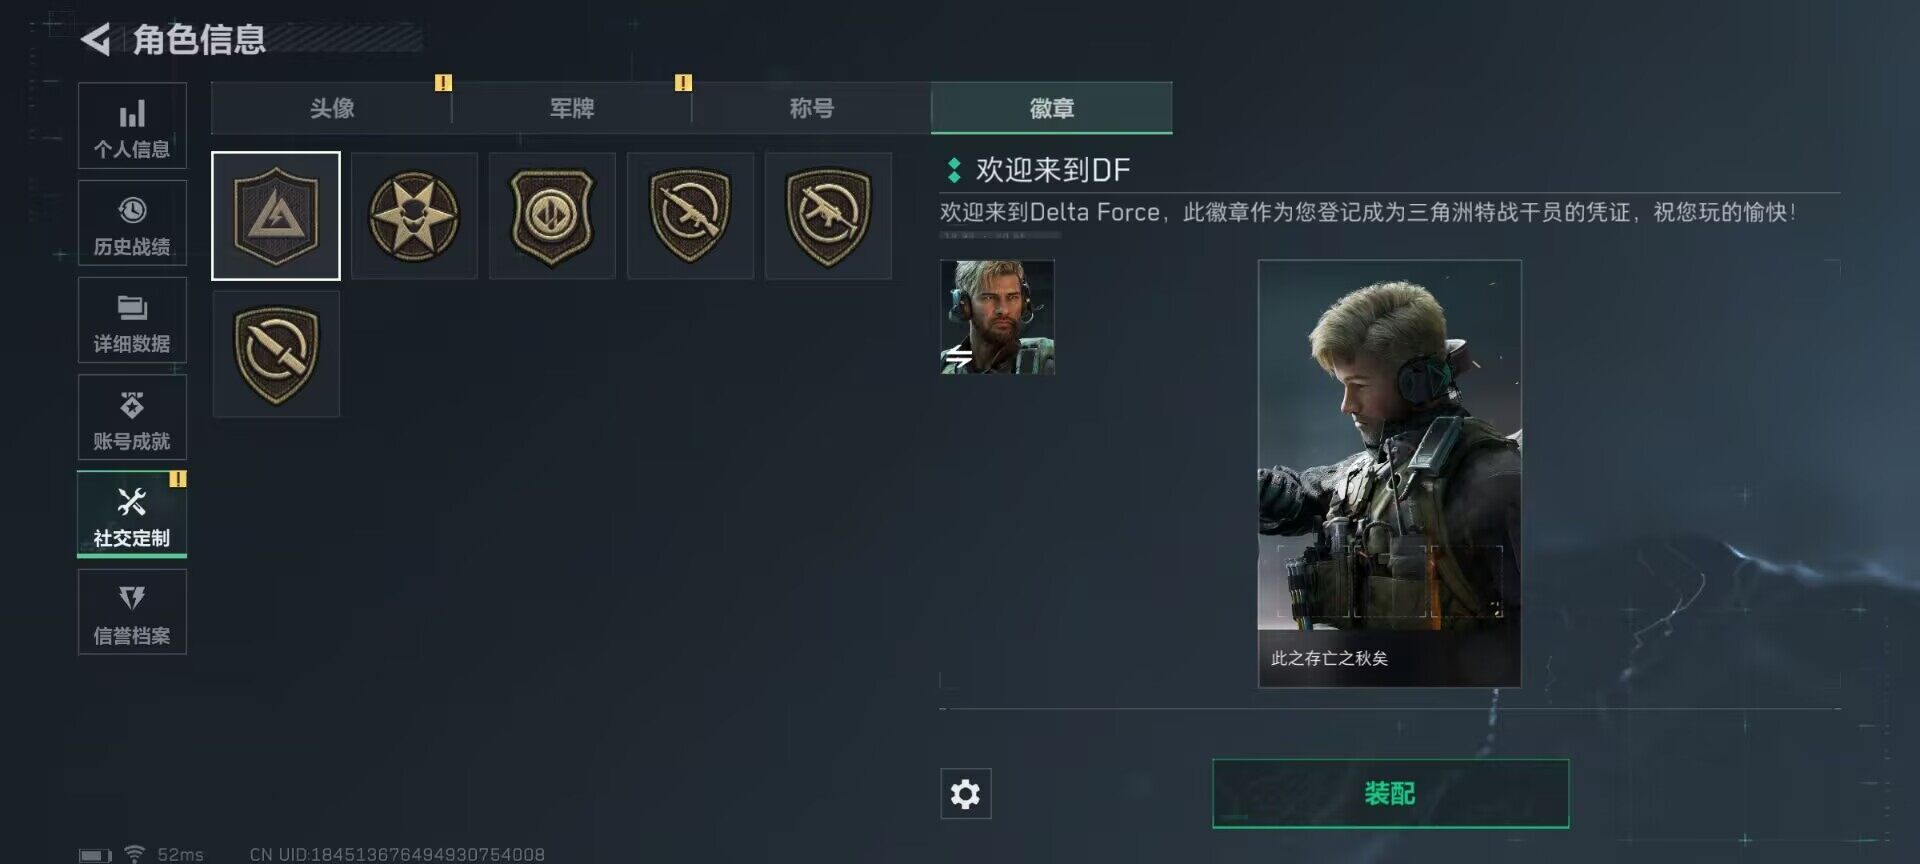Image resolution: width=1920 pixels, height=864 pixels.
Task: Open 详细数据 detailed stats
Action: [x=132, y=320]
